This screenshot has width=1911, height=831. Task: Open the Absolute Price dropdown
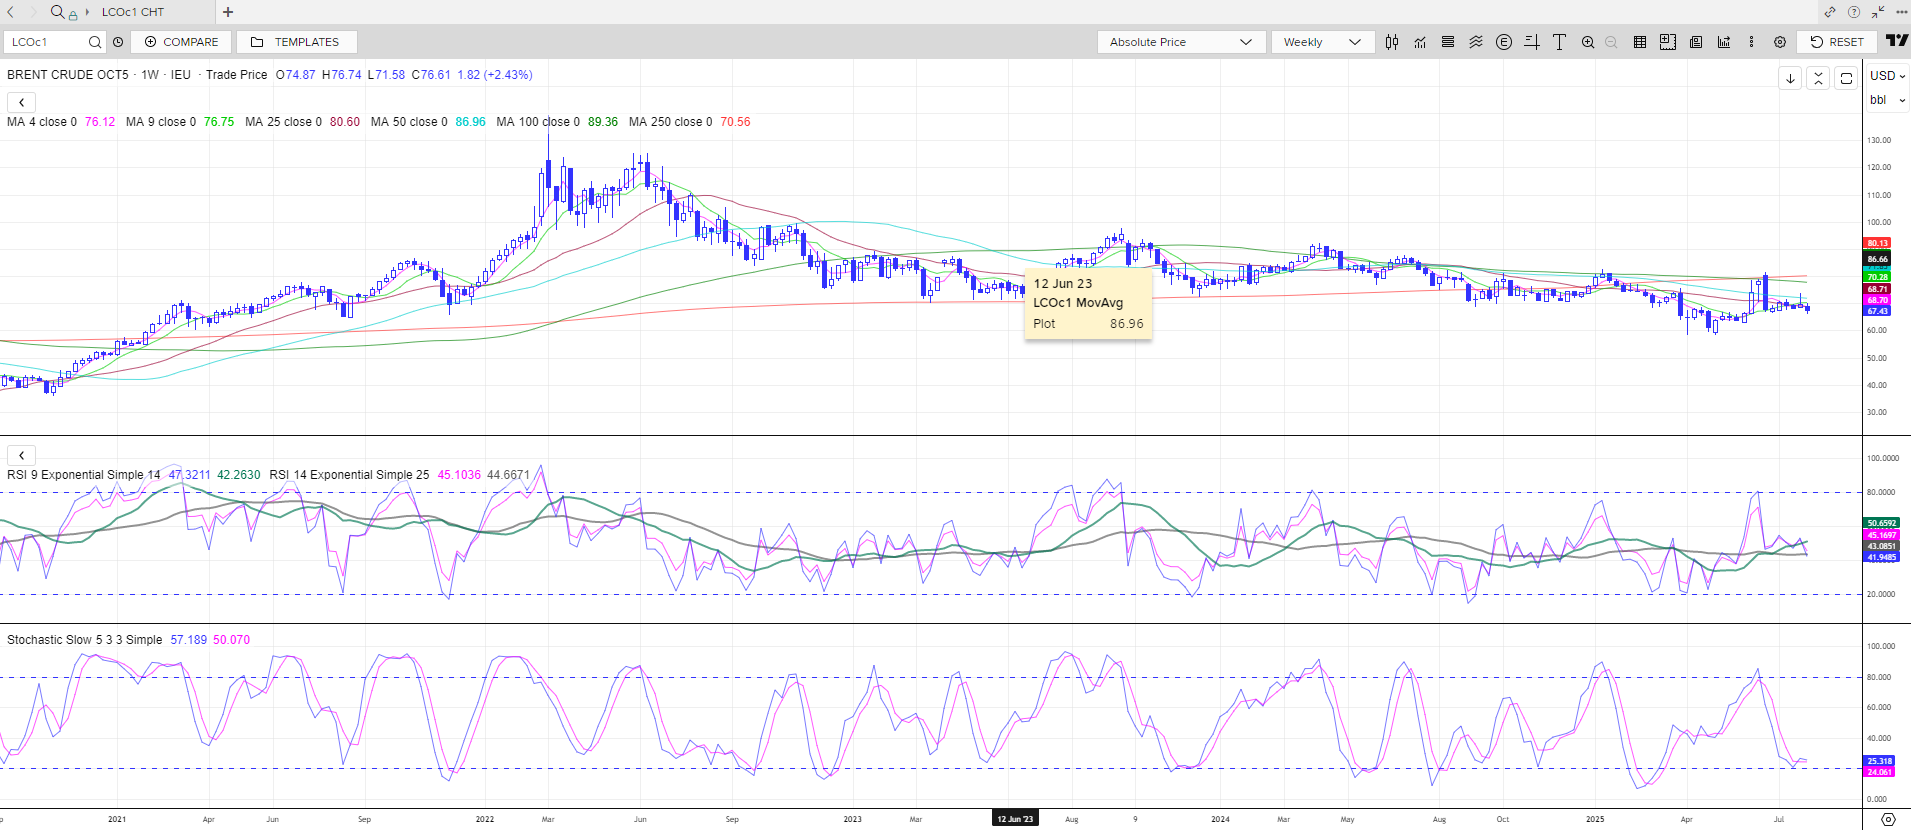click(1180, 42)
